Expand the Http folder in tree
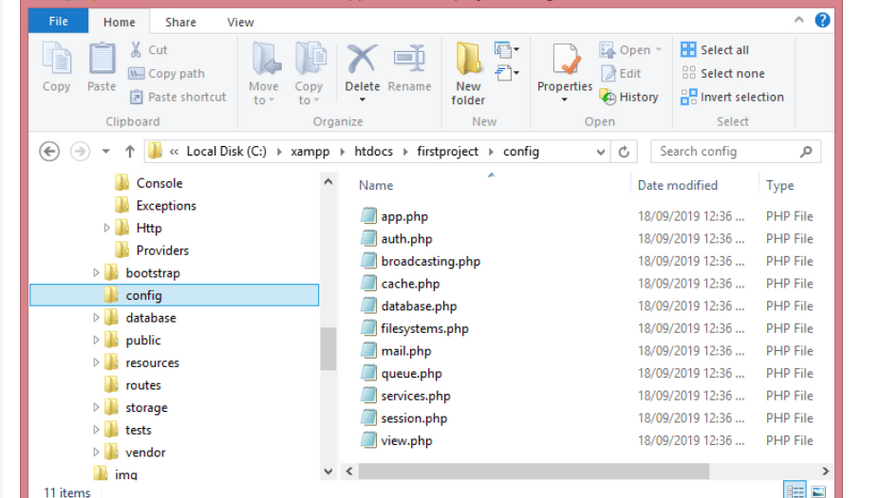 [108, 228]
